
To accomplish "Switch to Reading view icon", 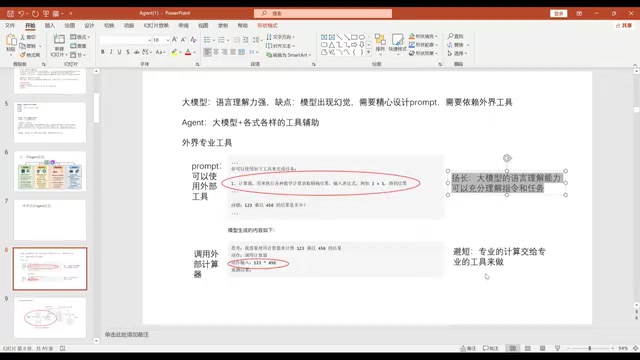I will click(542, 348).
